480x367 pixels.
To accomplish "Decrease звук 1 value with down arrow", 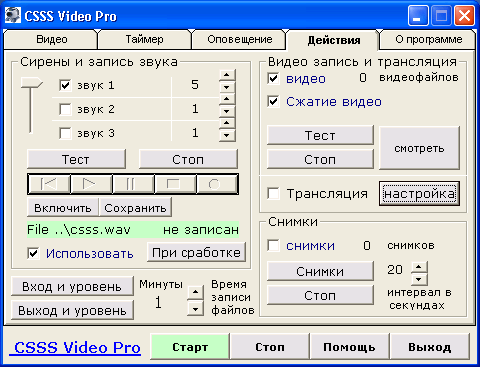I will (227, 87).
